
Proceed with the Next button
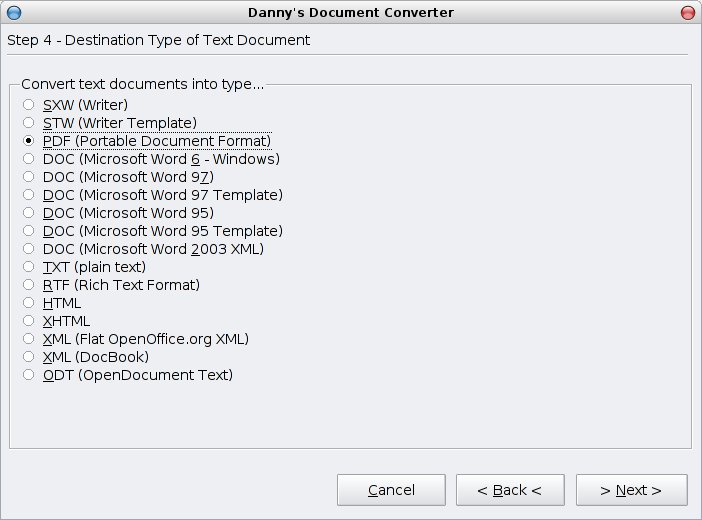(631, 490)
